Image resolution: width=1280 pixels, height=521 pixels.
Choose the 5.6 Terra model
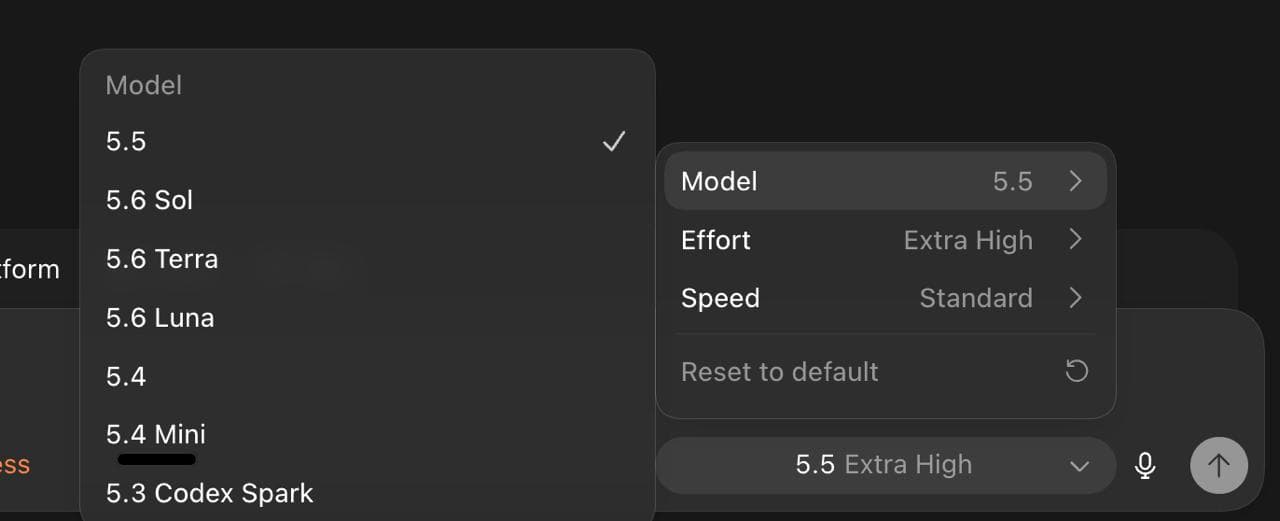367,259
